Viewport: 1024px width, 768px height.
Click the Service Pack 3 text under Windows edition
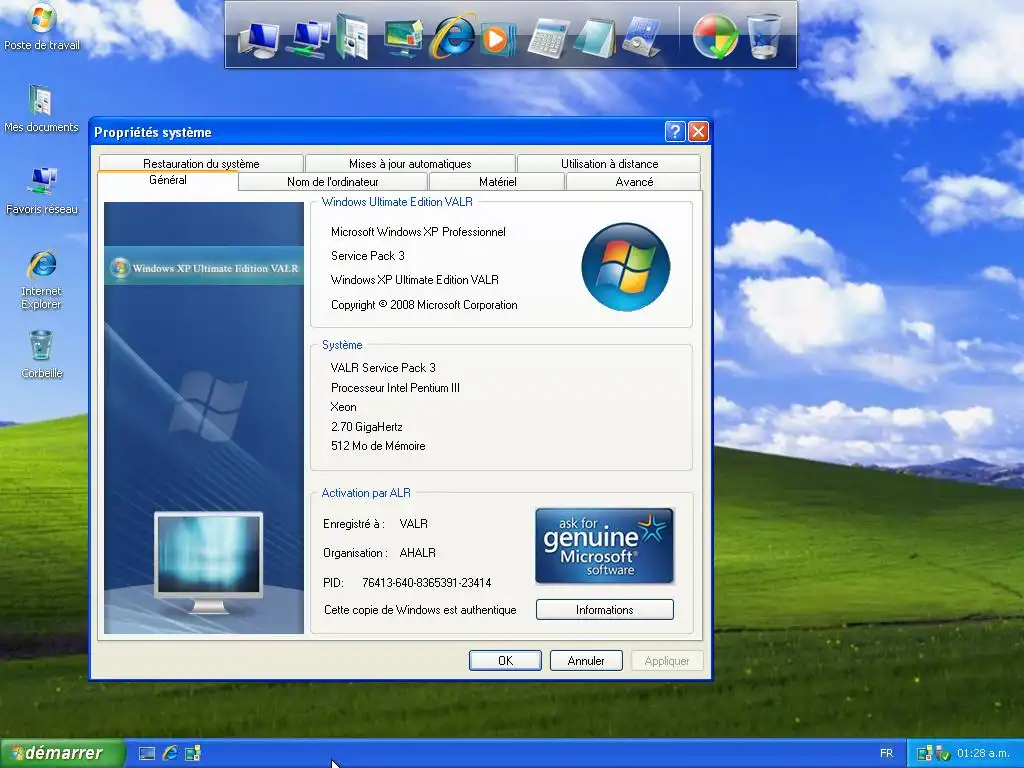click(x=368, y=256)
